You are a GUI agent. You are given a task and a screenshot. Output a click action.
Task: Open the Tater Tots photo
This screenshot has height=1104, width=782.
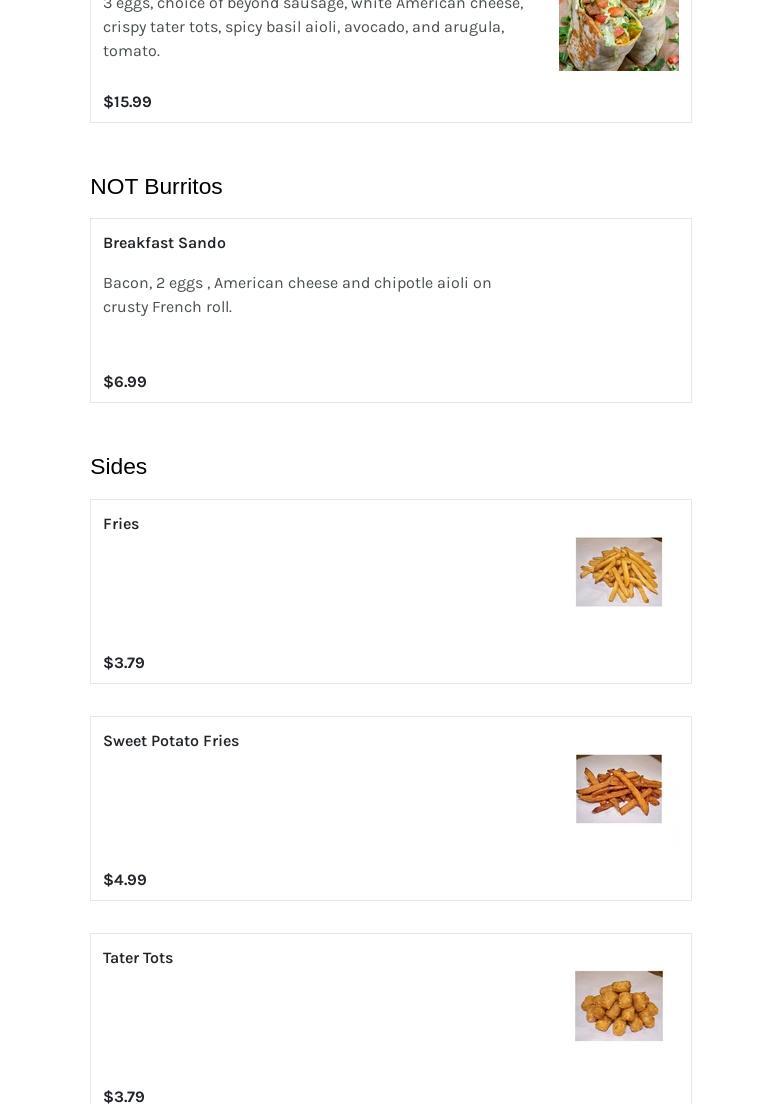(619, 1005)
